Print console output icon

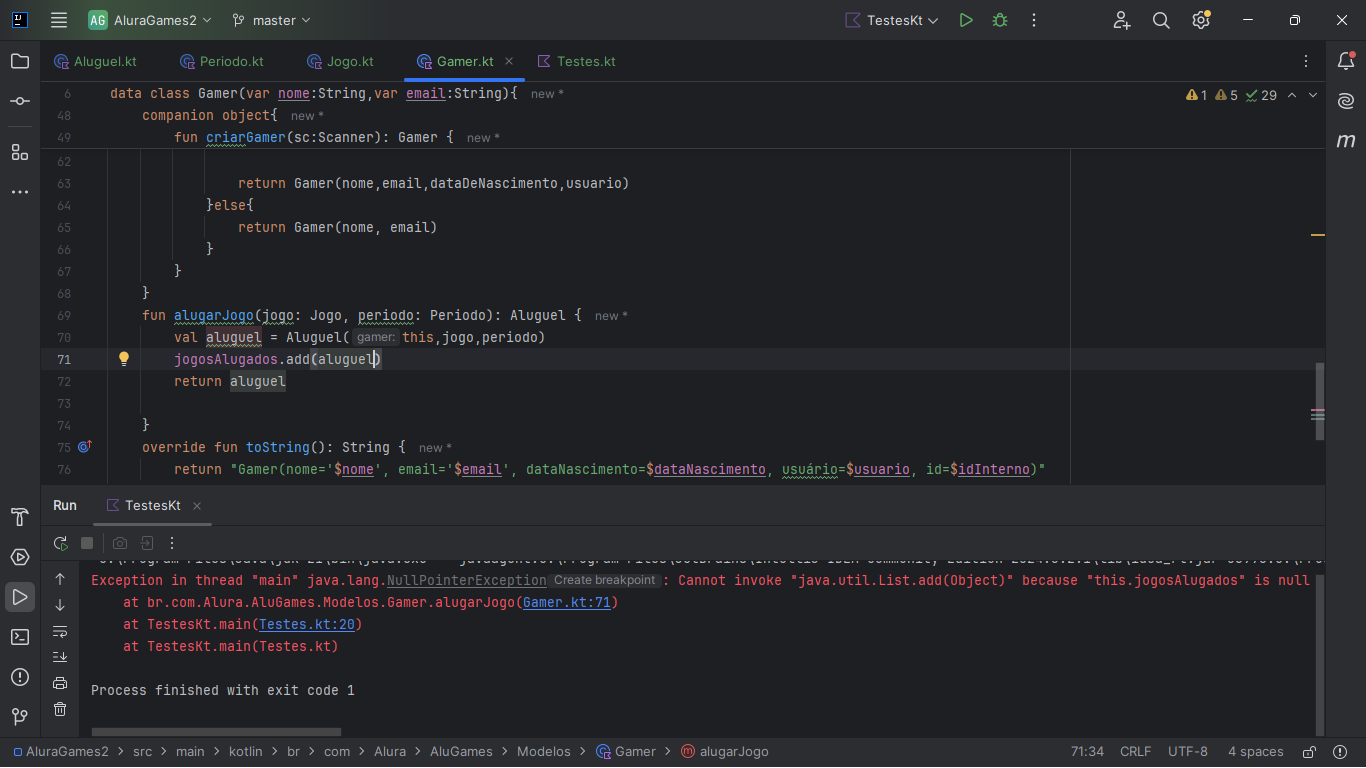click(x=60, y=683)
